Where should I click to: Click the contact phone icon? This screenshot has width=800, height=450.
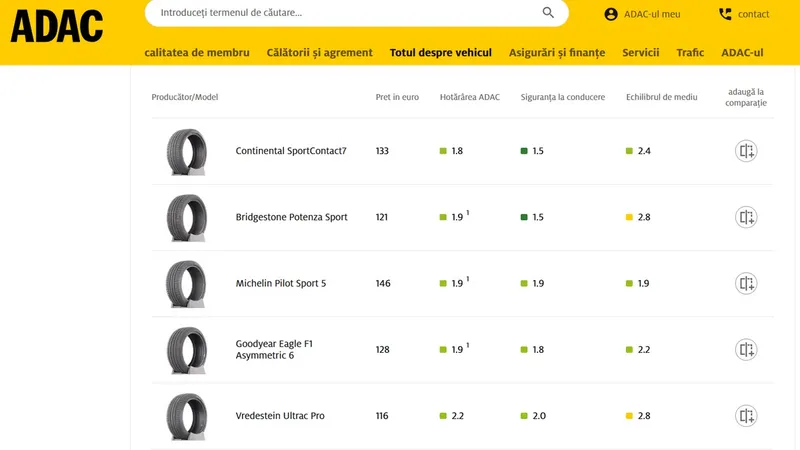725,14
